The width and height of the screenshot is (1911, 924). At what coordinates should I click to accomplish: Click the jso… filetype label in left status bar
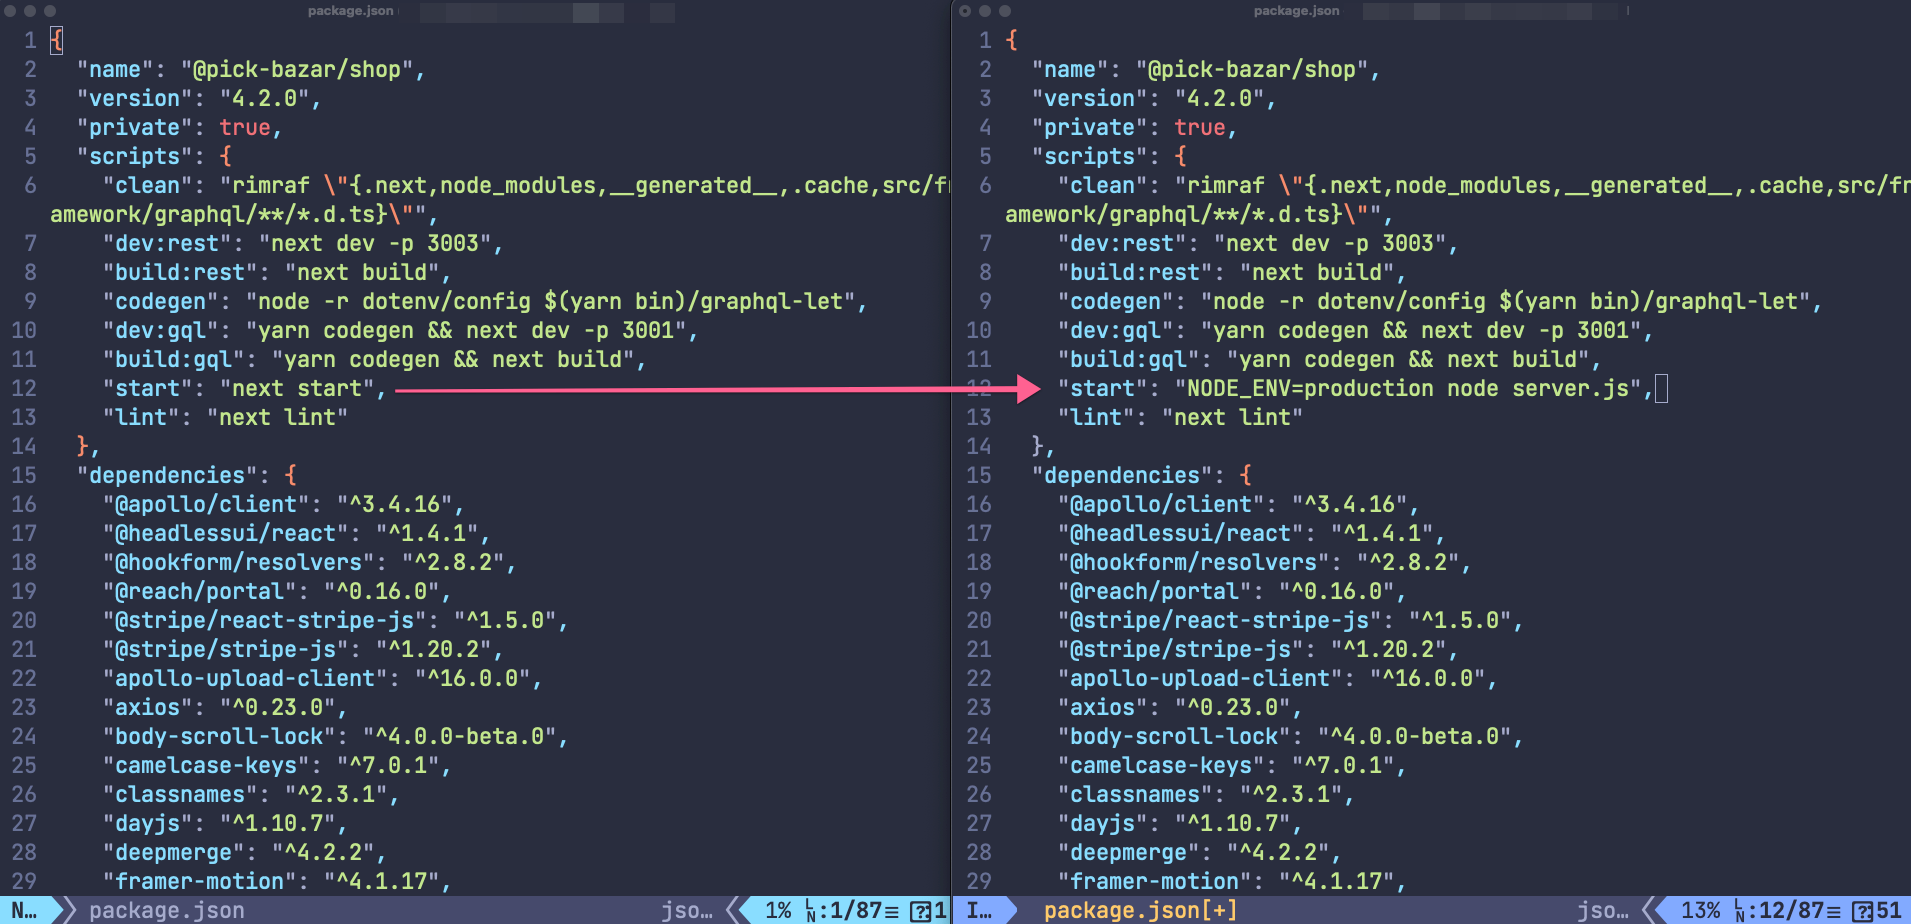tap(687, 910)
